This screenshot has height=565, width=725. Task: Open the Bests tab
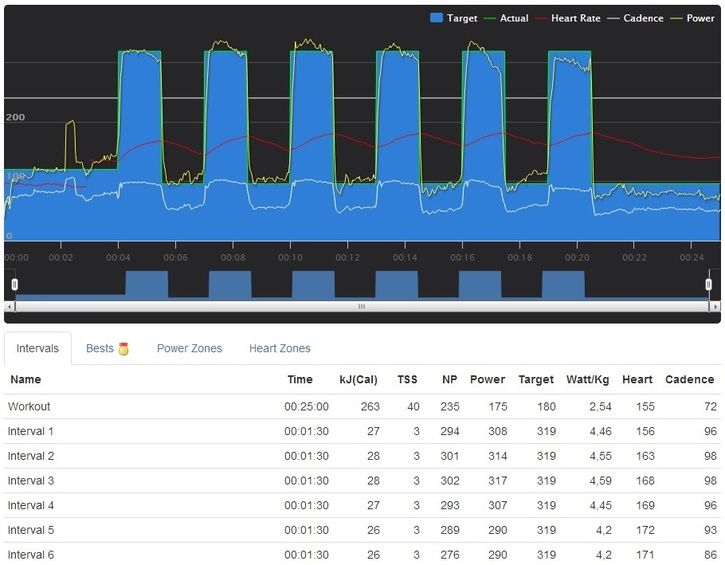point(100,349)
